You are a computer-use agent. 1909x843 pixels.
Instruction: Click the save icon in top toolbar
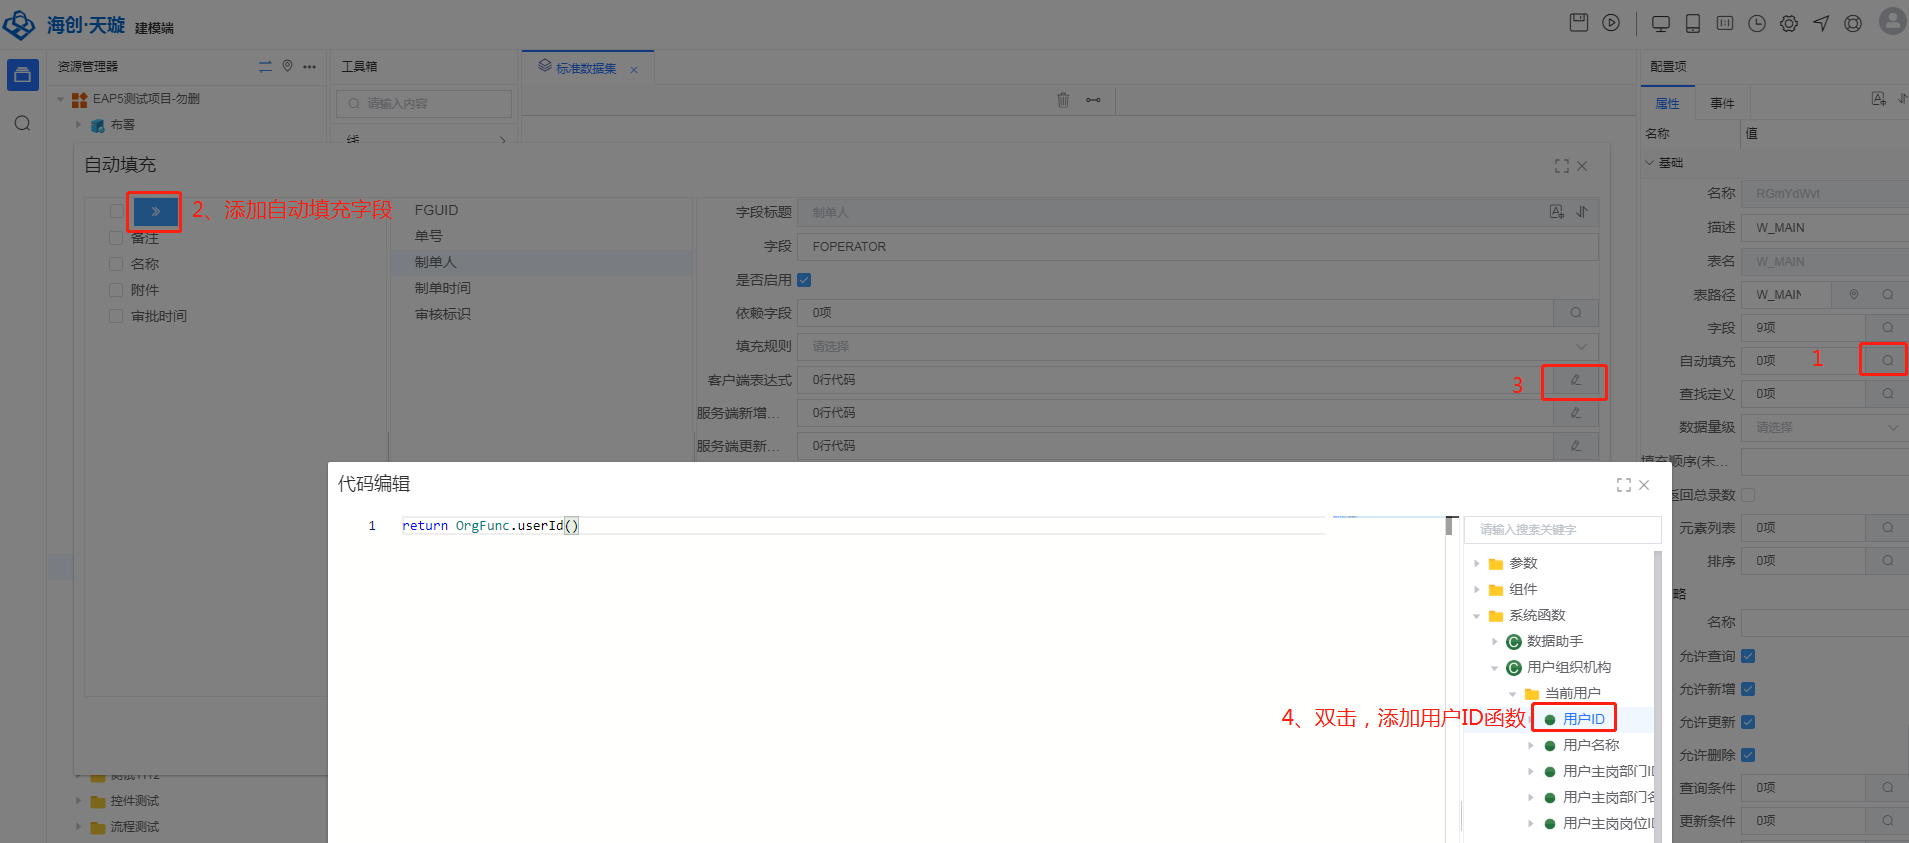tap(1579, 23)
